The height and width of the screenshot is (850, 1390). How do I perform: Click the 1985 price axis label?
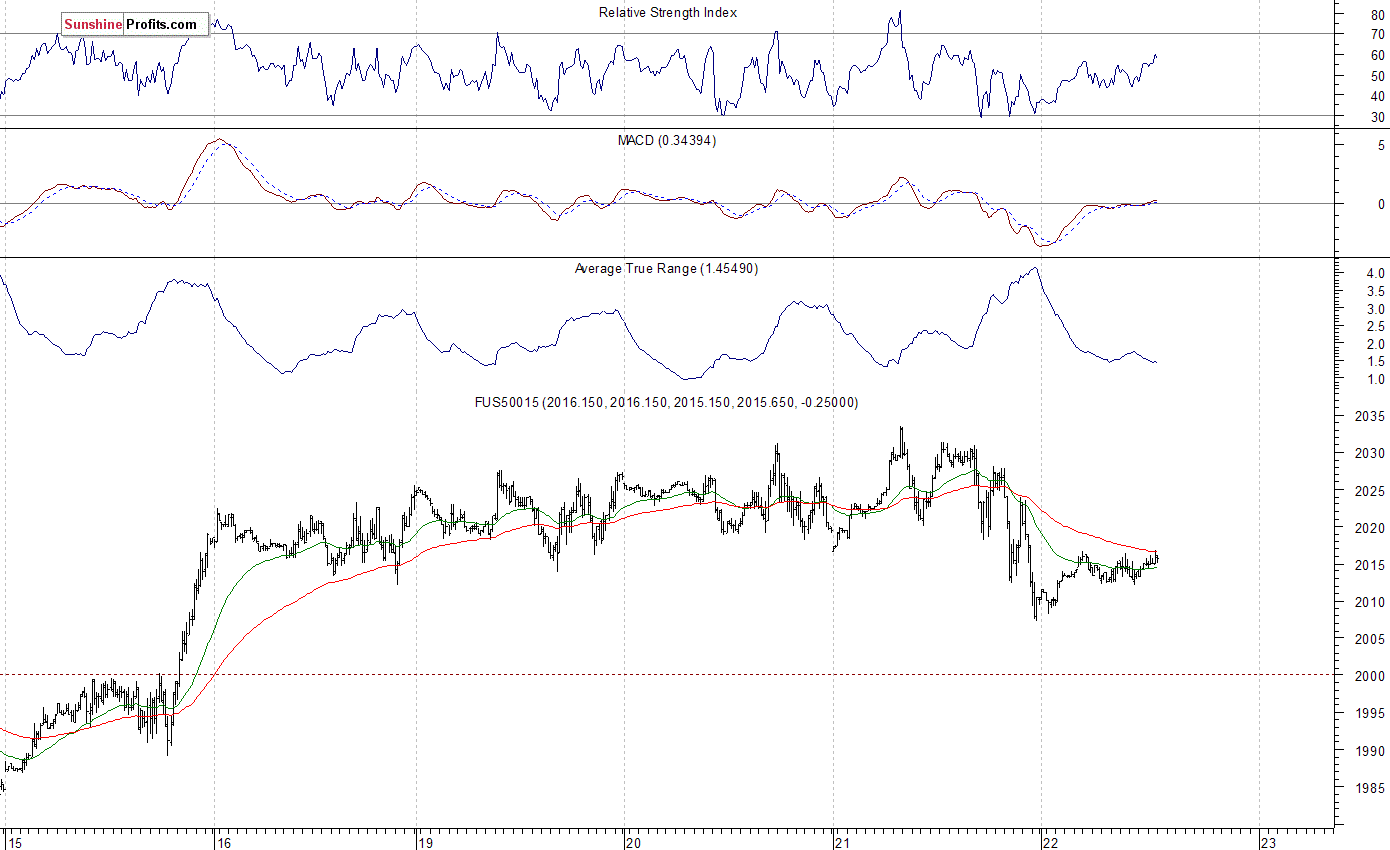(x=1370, y=788)
